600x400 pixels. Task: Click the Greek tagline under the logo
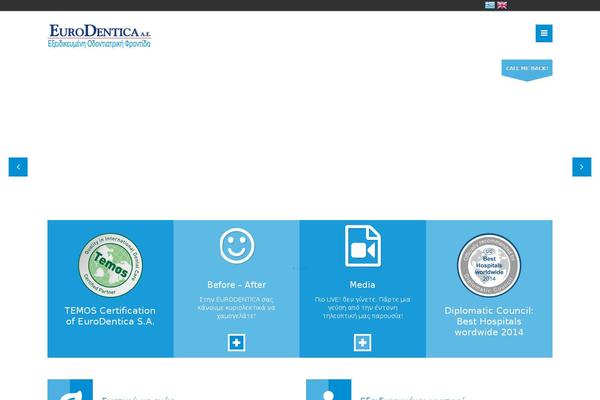click(x=99, y=44)
